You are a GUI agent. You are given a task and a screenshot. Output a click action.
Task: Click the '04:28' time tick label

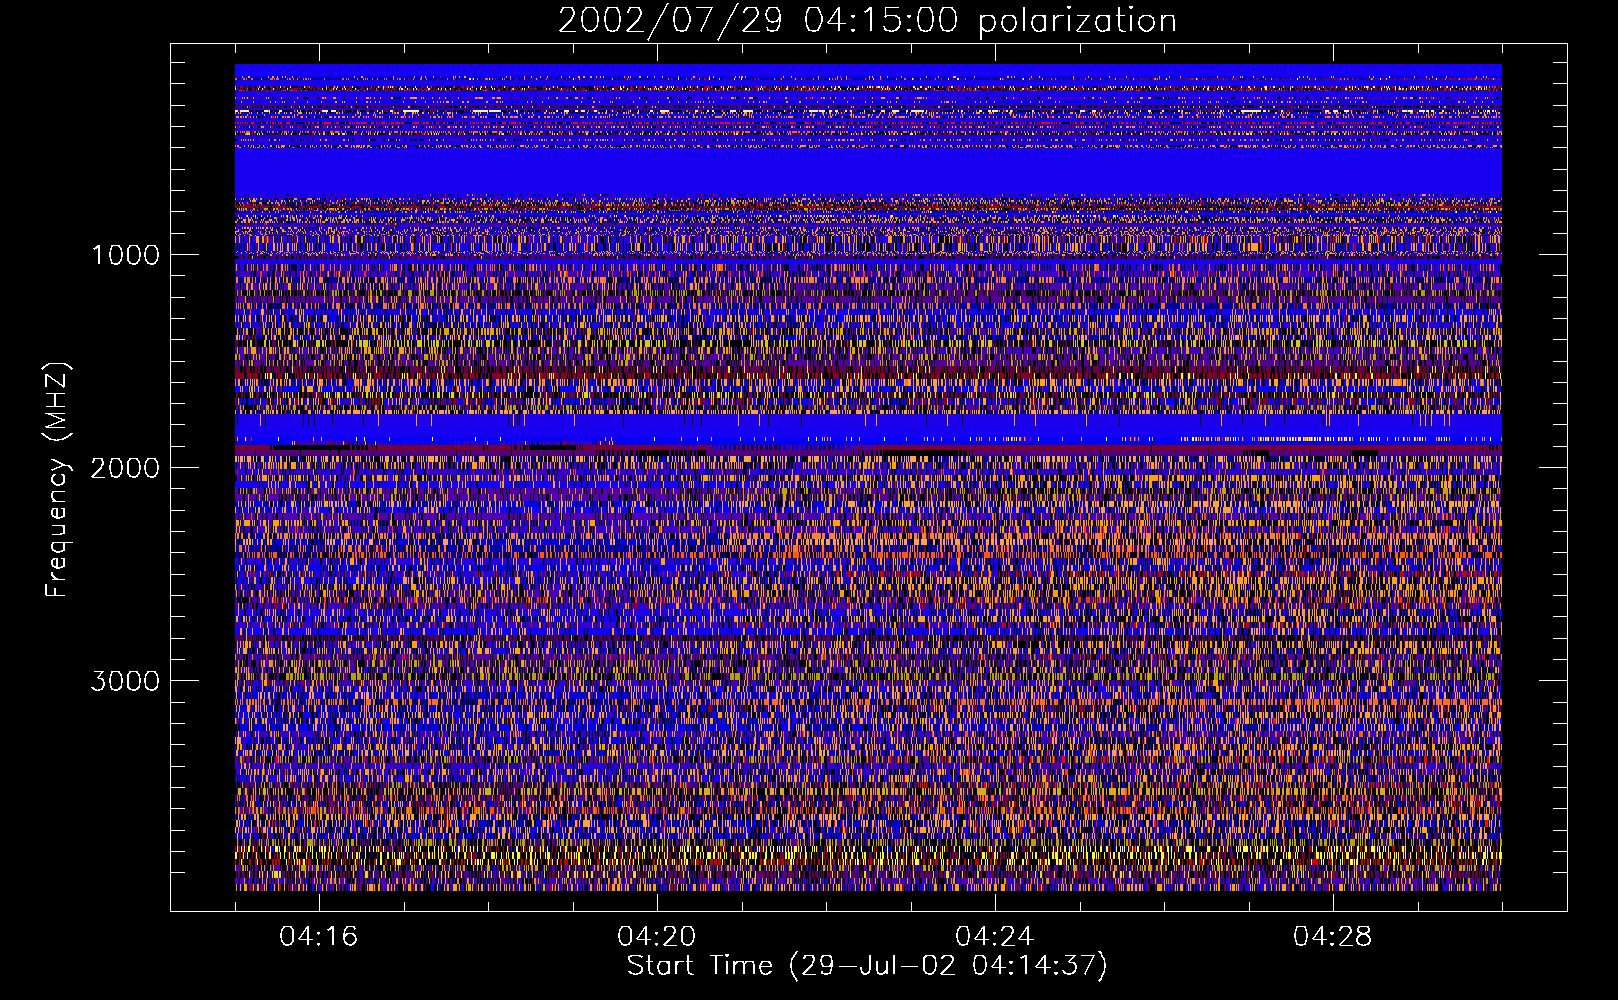point(1333,937)
